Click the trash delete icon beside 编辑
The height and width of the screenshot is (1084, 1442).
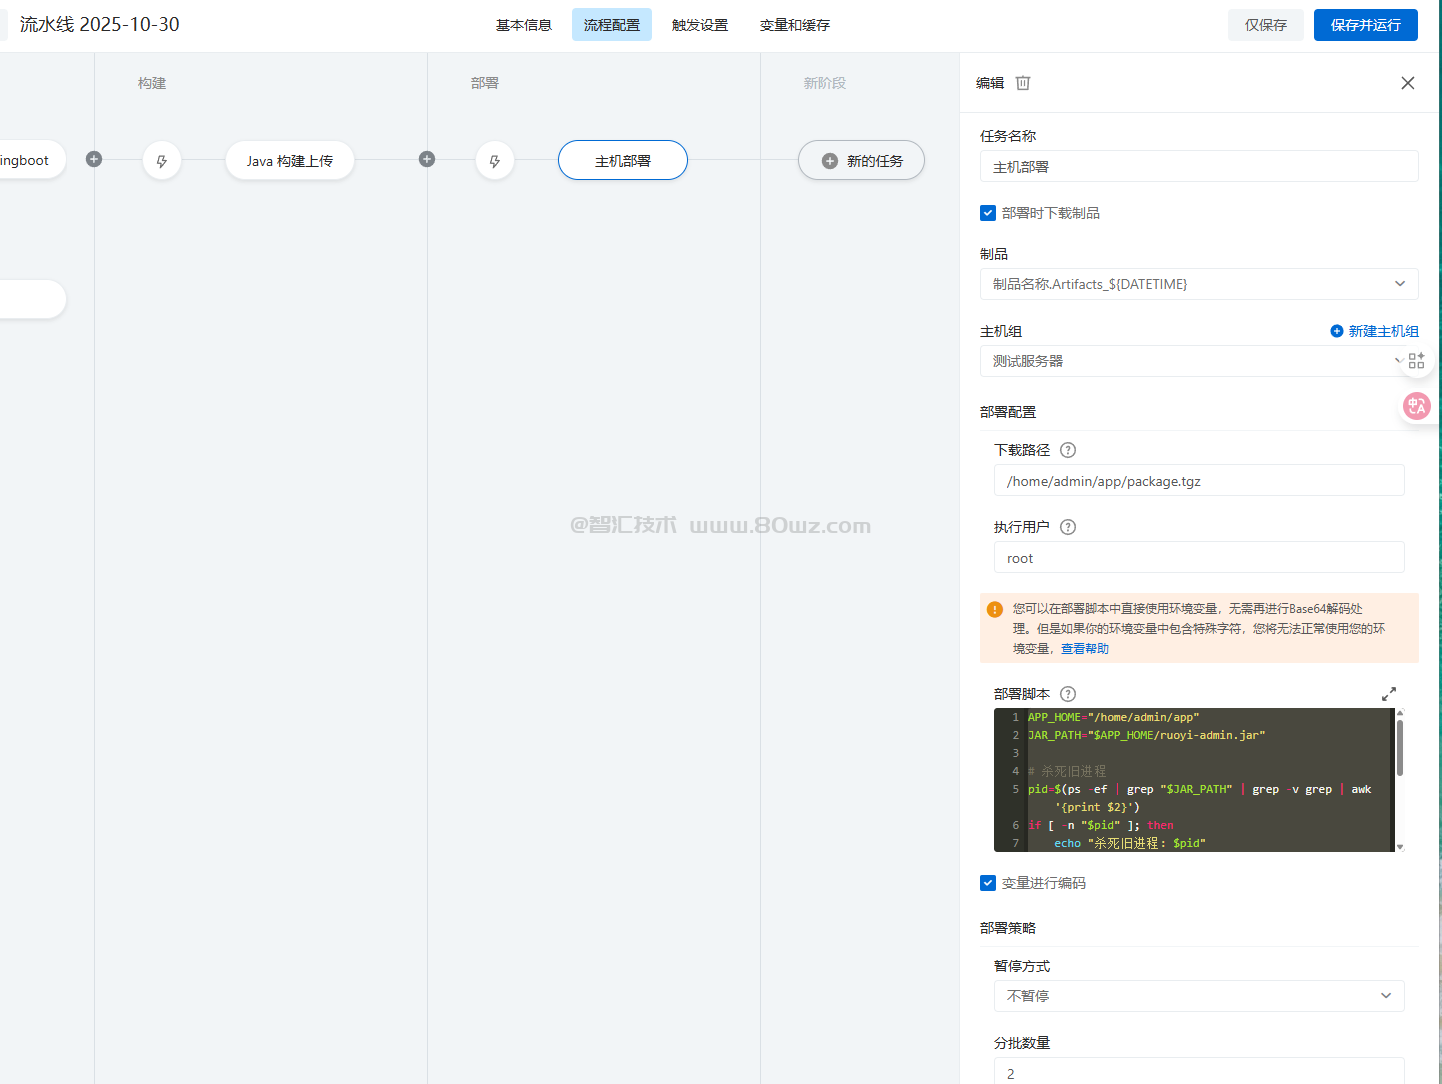(x=1023, y=83)
